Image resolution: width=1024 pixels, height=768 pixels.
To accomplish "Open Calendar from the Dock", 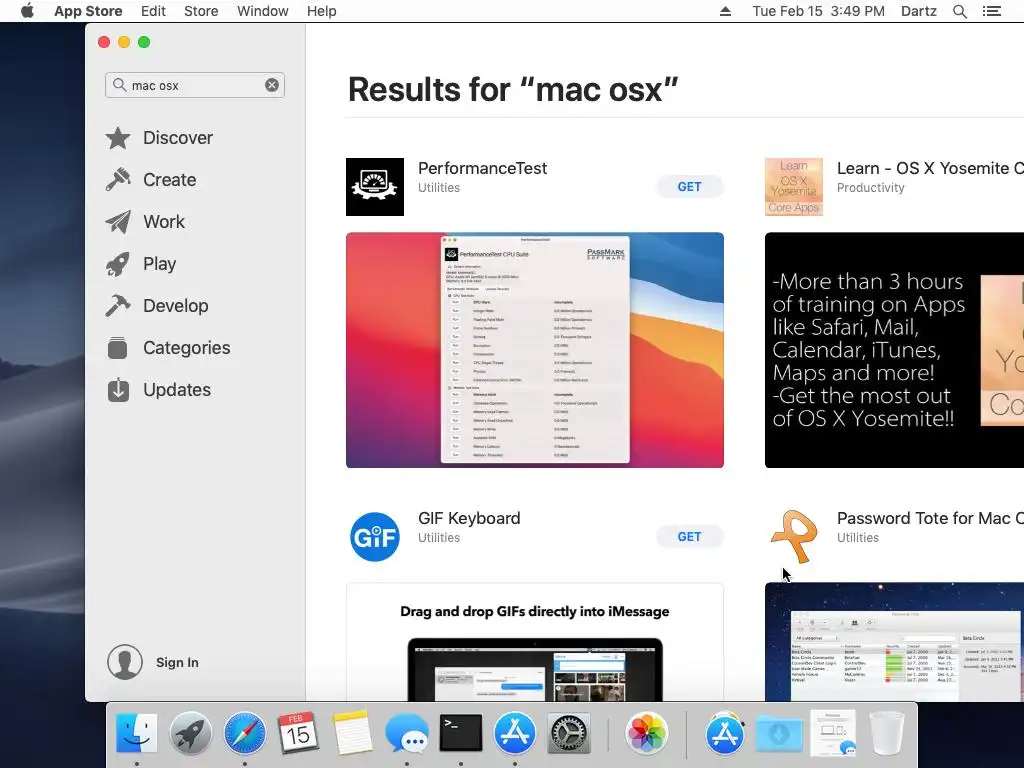I will [298, 733].
